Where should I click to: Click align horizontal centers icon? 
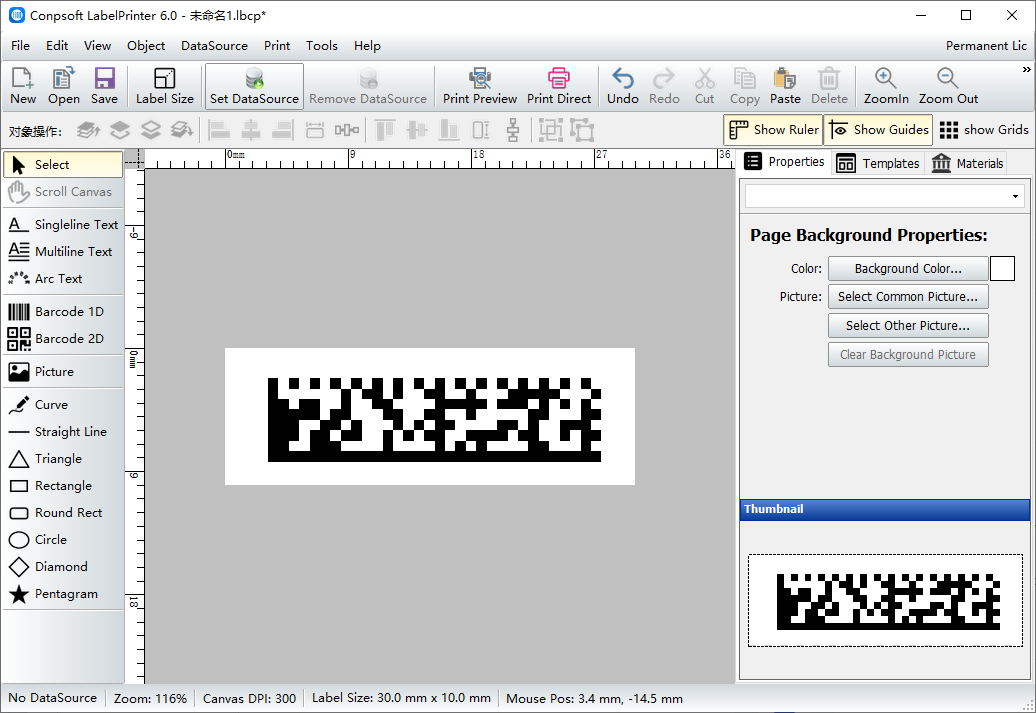pos(250,130)
